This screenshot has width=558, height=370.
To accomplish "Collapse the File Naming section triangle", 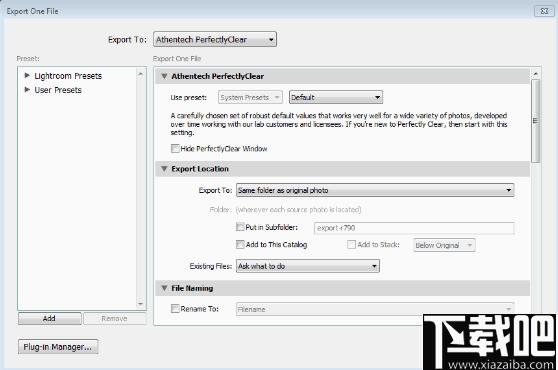I will pyautogui.click(x=164, y=288).
